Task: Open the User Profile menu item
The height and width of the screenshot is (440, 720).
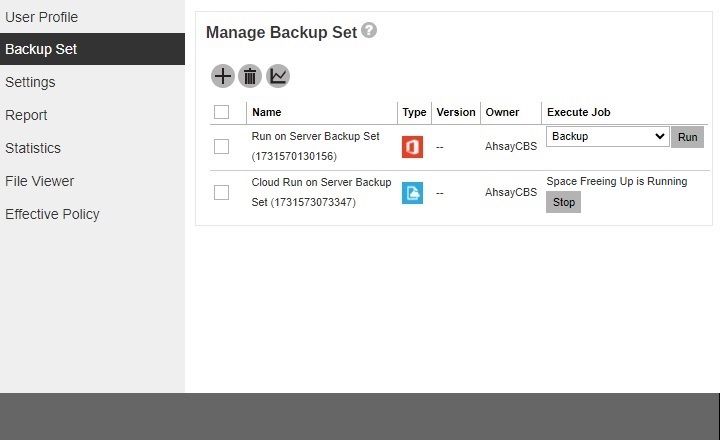Action: [42, 17]
